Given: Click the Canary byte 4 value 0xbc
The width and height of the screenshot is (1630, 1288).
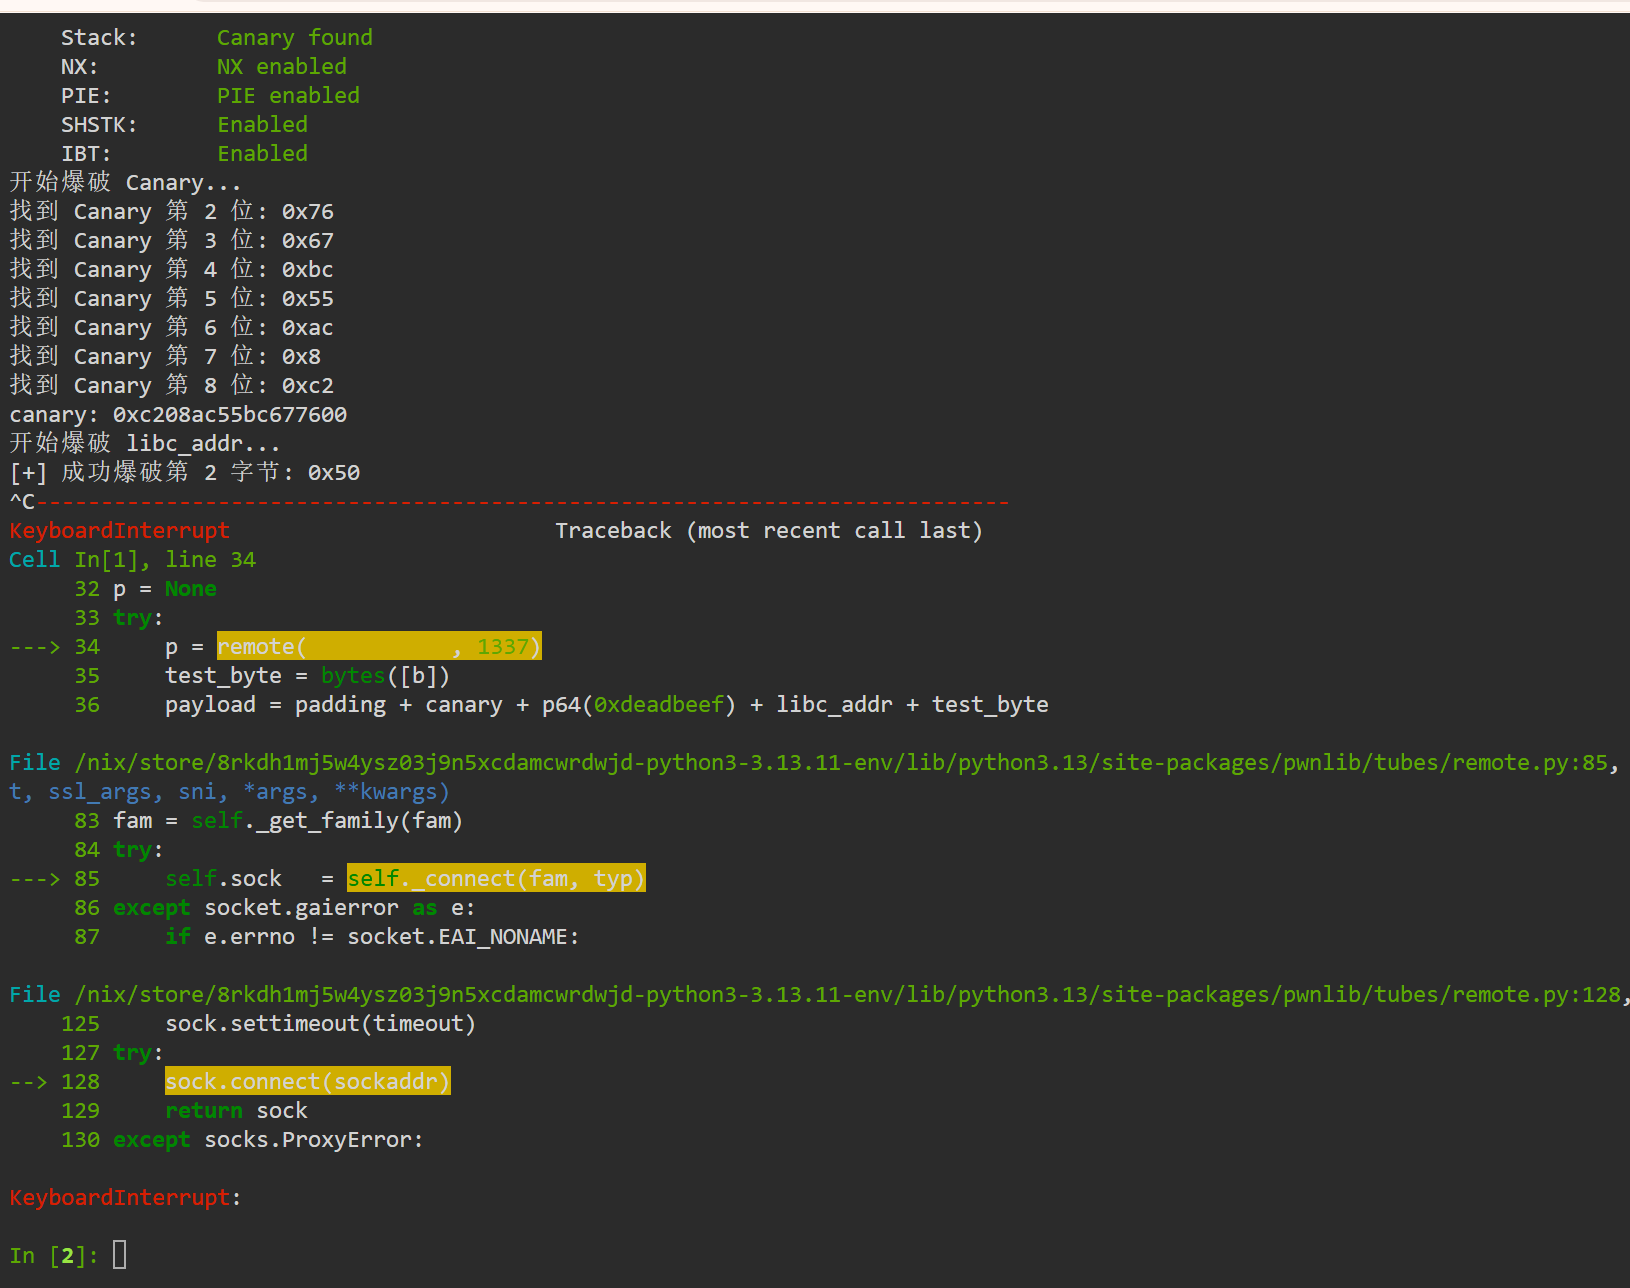Looking at the screenshot, I should (x=308, y=270).
